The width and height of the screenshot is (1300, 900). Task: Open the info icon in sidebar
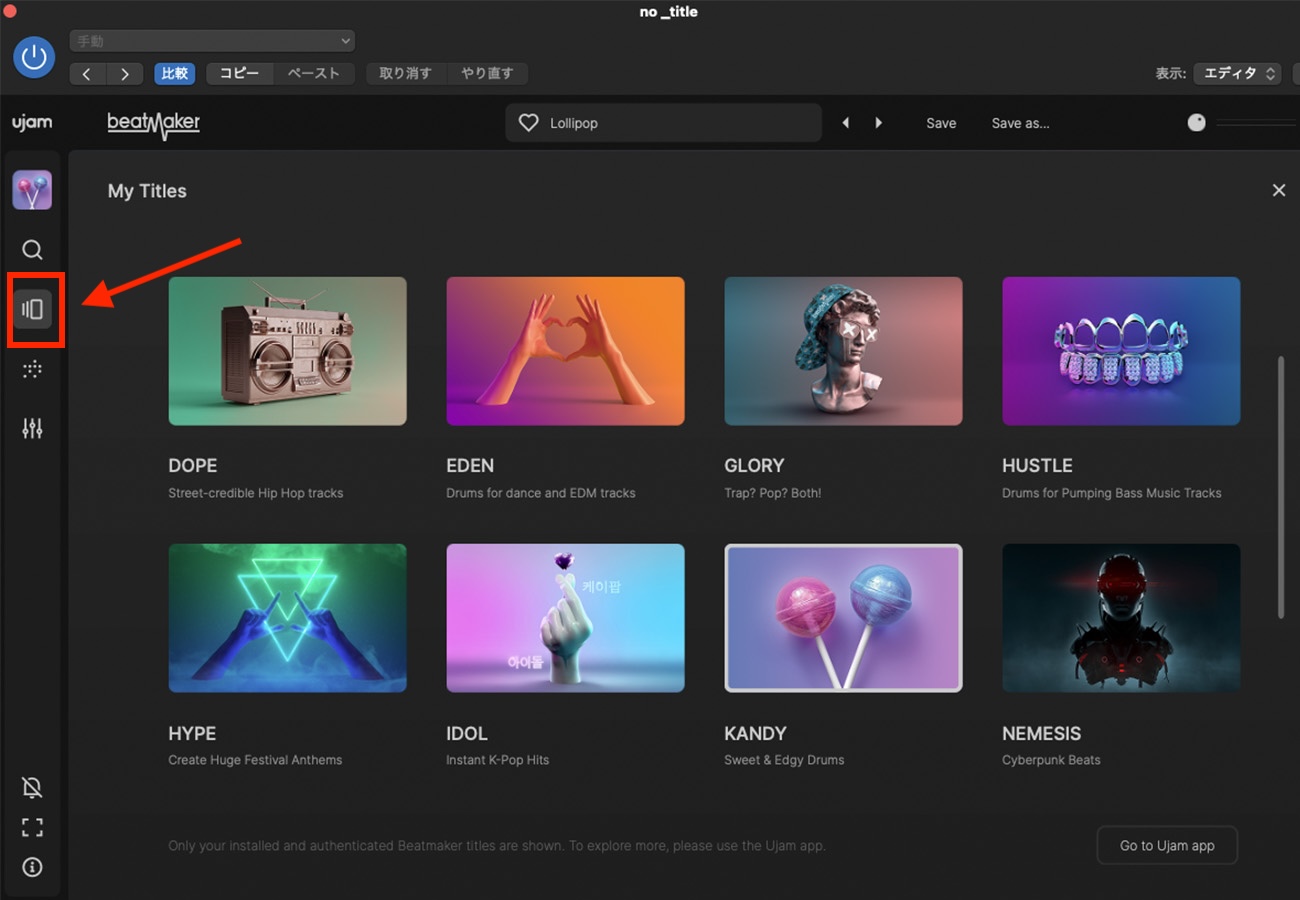pyautogui.click(x=32, y=867)
